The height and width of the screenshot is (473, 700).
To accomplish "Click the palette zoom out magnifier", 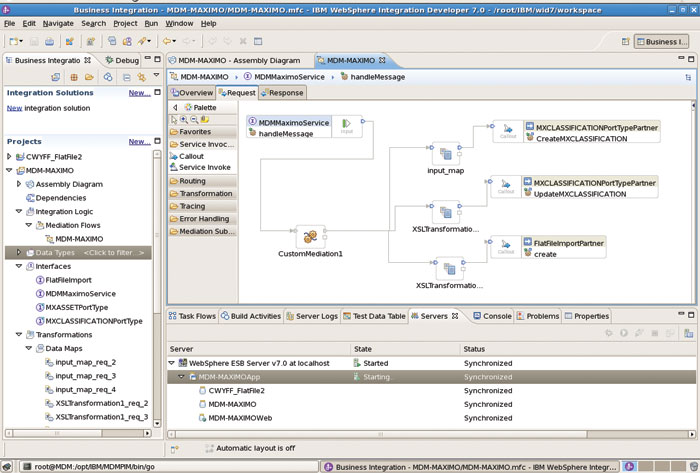I will (x=194, y=120).
